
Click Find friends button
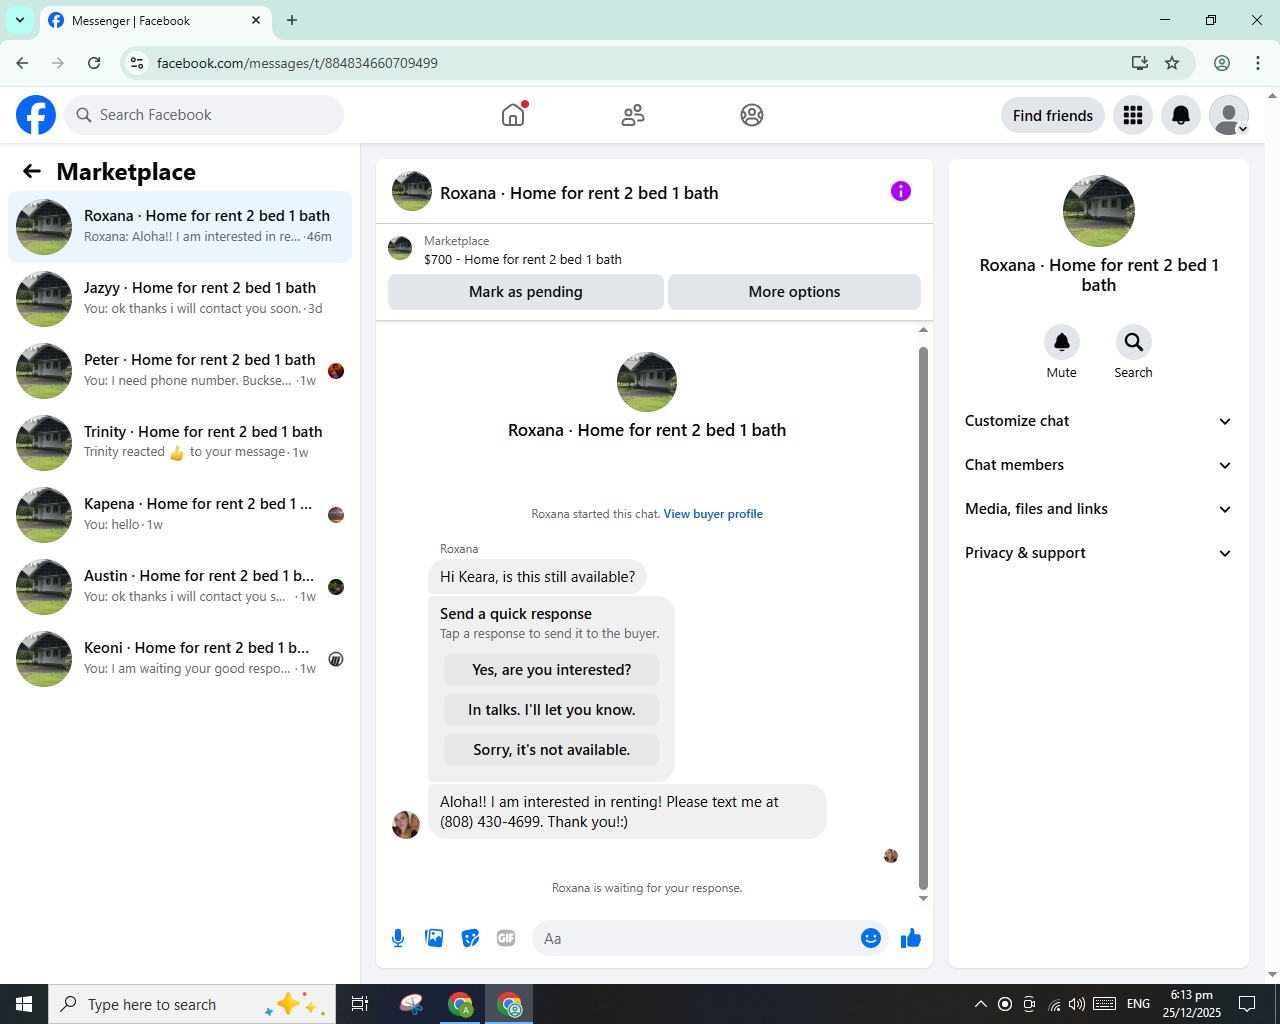tap(1053, 115)
